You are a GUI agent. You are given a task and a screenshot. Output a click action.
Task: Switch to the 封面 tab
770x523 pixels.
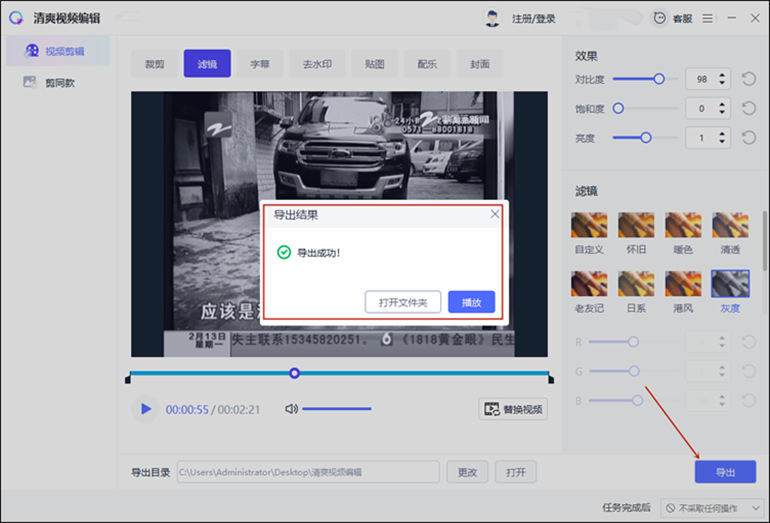[x=480, y=64]
